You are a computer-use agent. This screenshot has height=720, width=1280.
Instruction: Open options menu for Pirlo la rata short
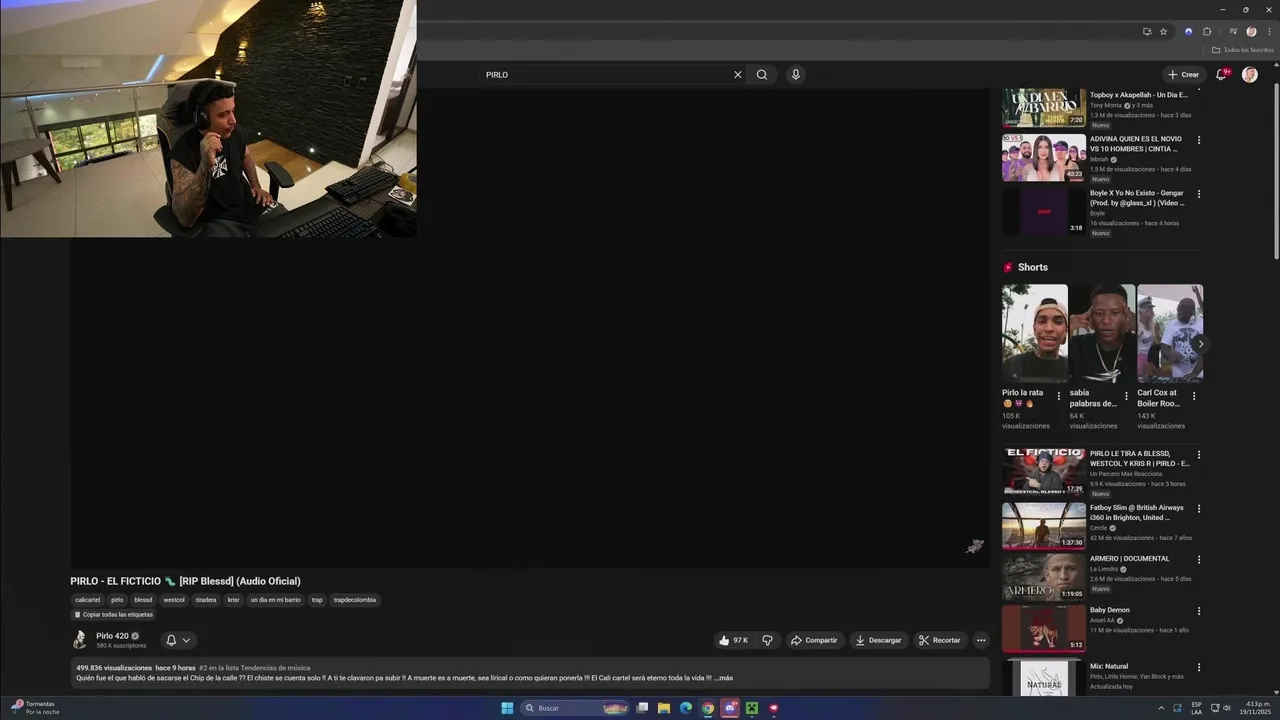(x=1059, y=396)
